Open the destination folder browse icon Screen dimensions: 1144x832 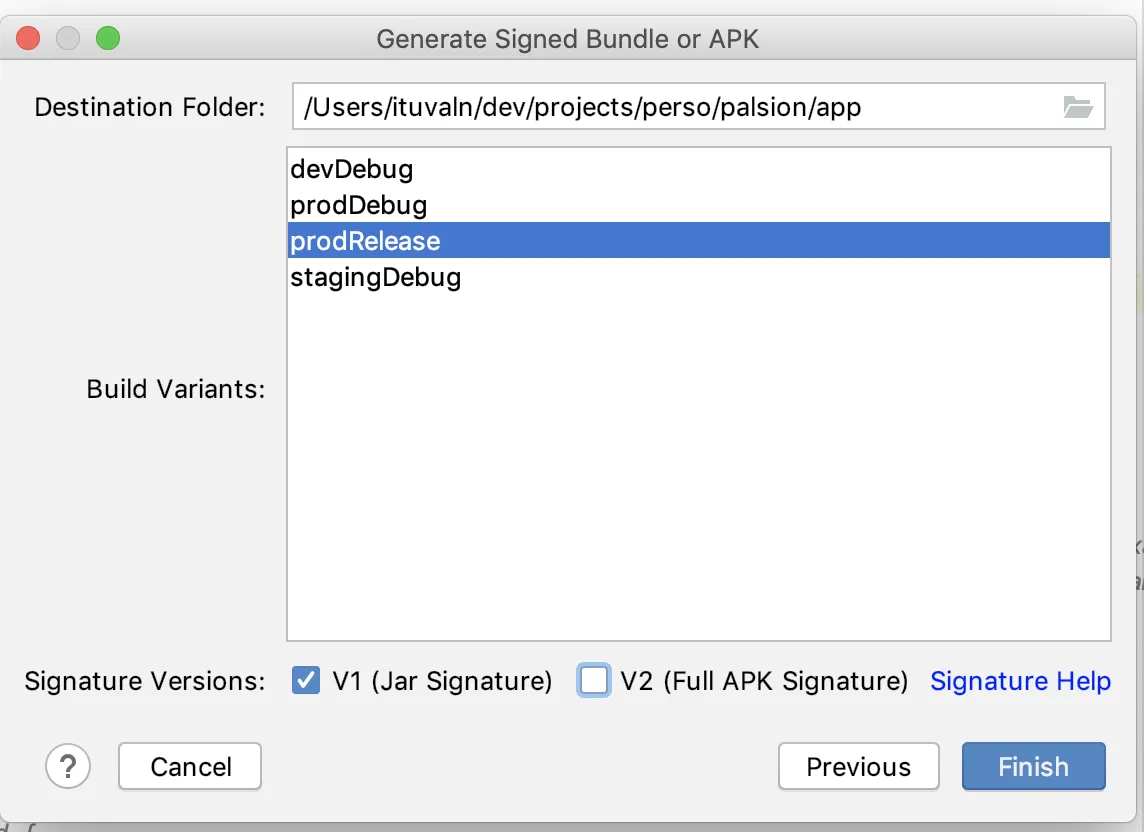1078,108
